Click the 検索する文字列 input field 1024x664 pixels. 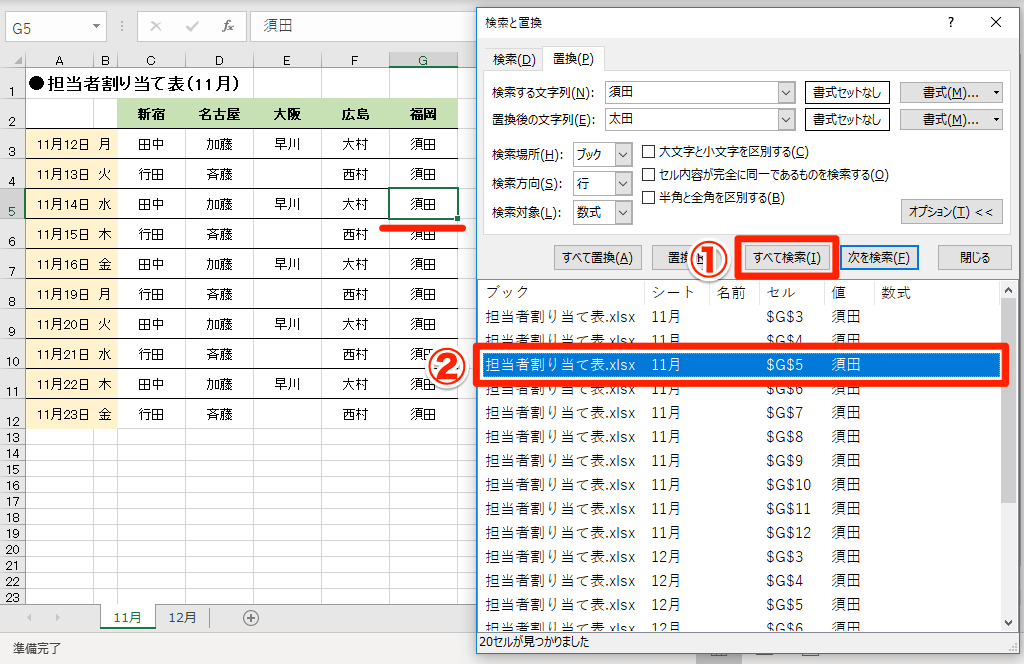tap(692, 93)
